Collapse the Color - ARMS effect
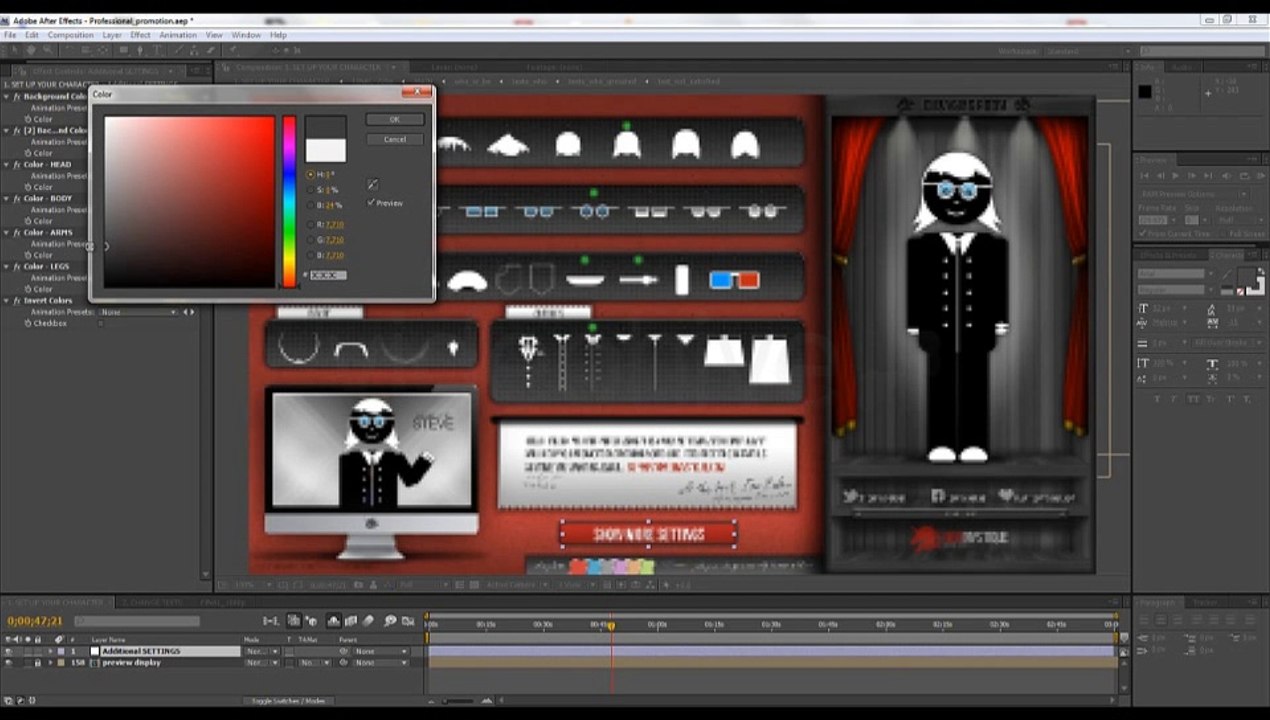 tap(7, 233)
